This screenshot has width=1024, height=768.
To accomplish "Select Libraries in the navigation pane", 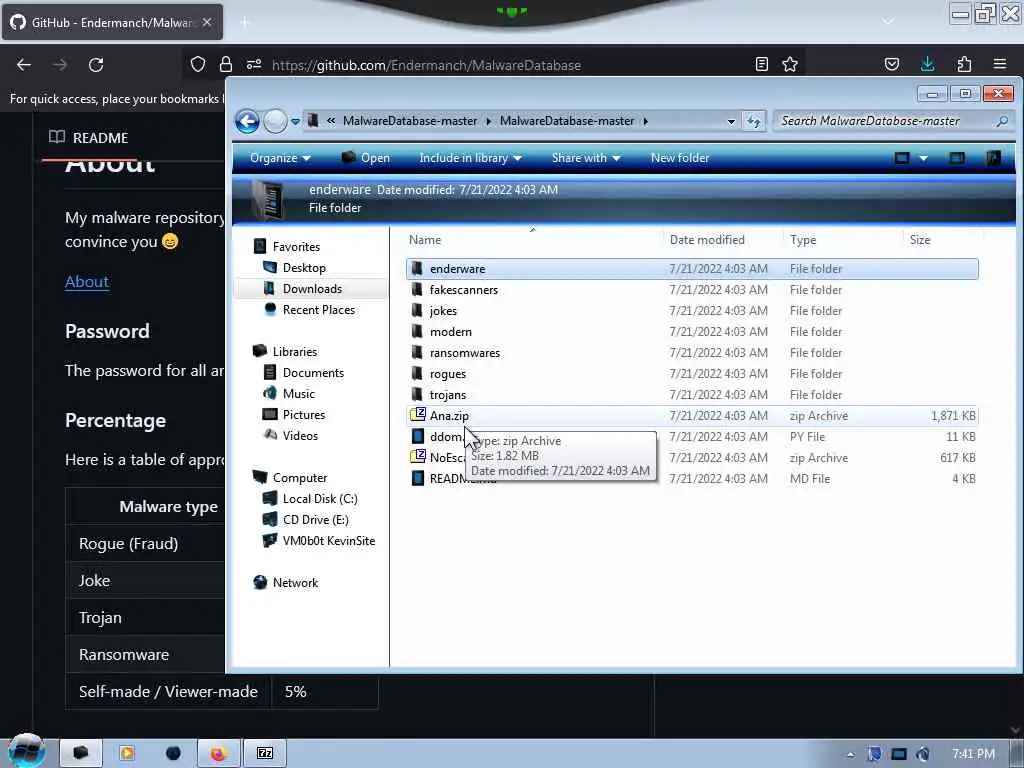I will pos(295,351).
